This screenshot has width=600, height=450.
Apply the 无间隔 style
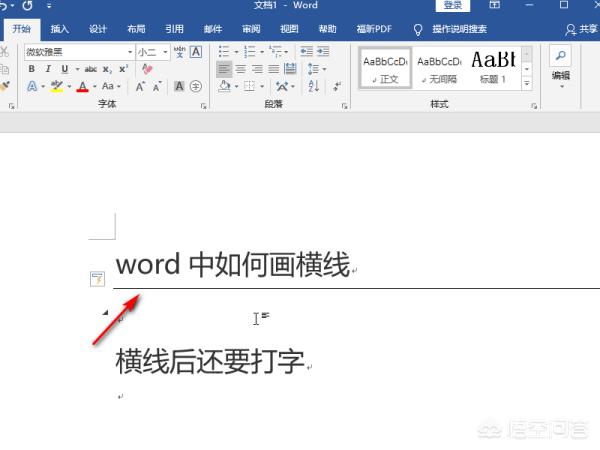tap(439, 69)
